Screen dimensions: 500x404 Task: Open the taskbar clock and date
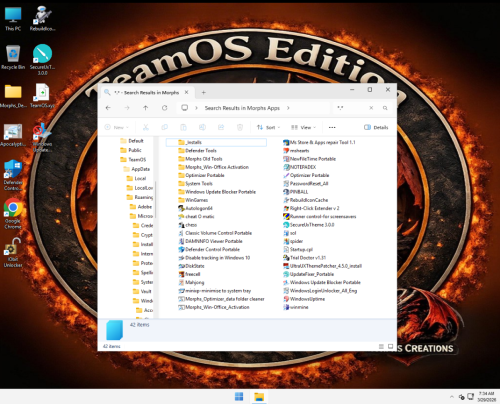tap(487, 397)
